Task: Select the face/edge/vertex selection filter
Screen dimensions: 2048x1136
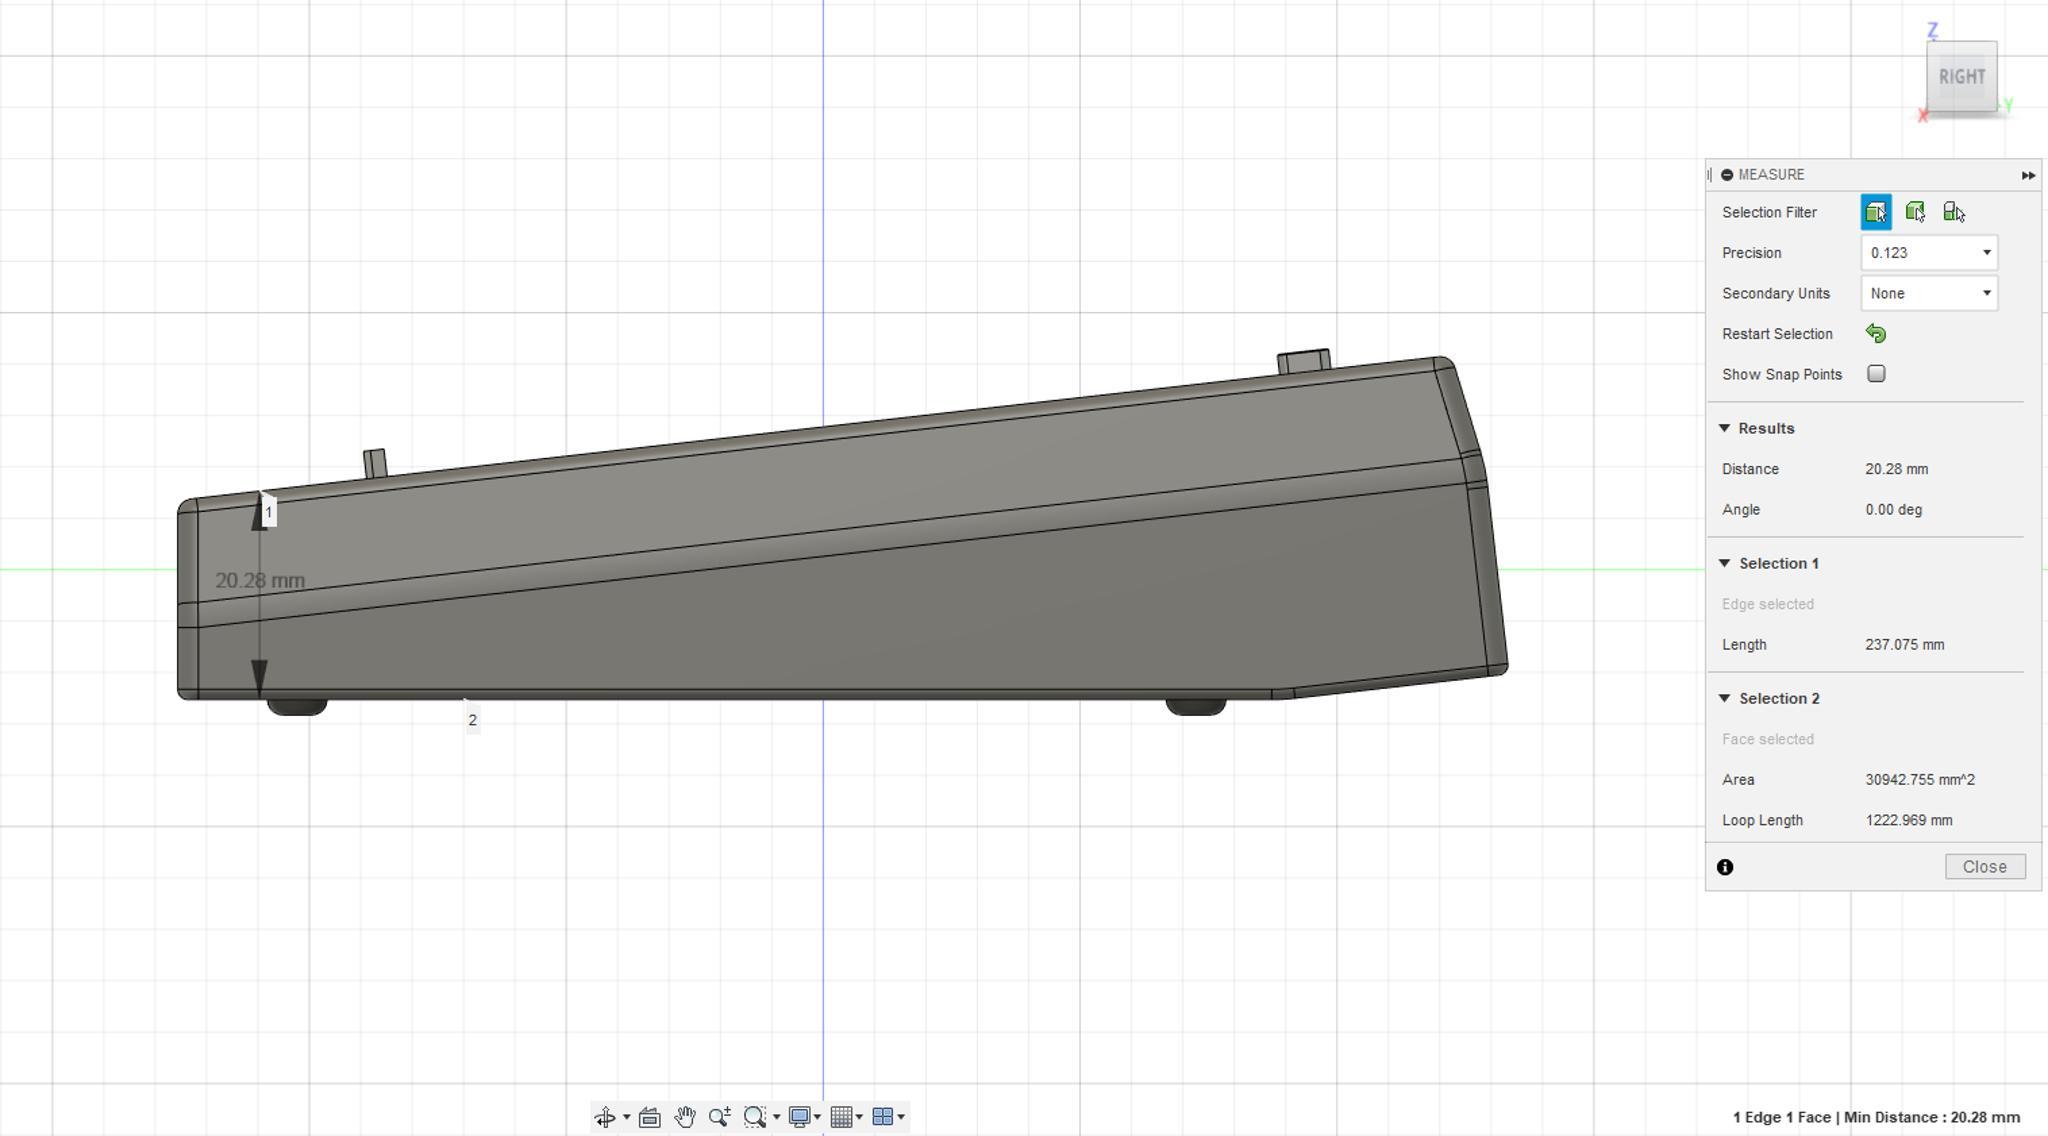Action: 1876,212
